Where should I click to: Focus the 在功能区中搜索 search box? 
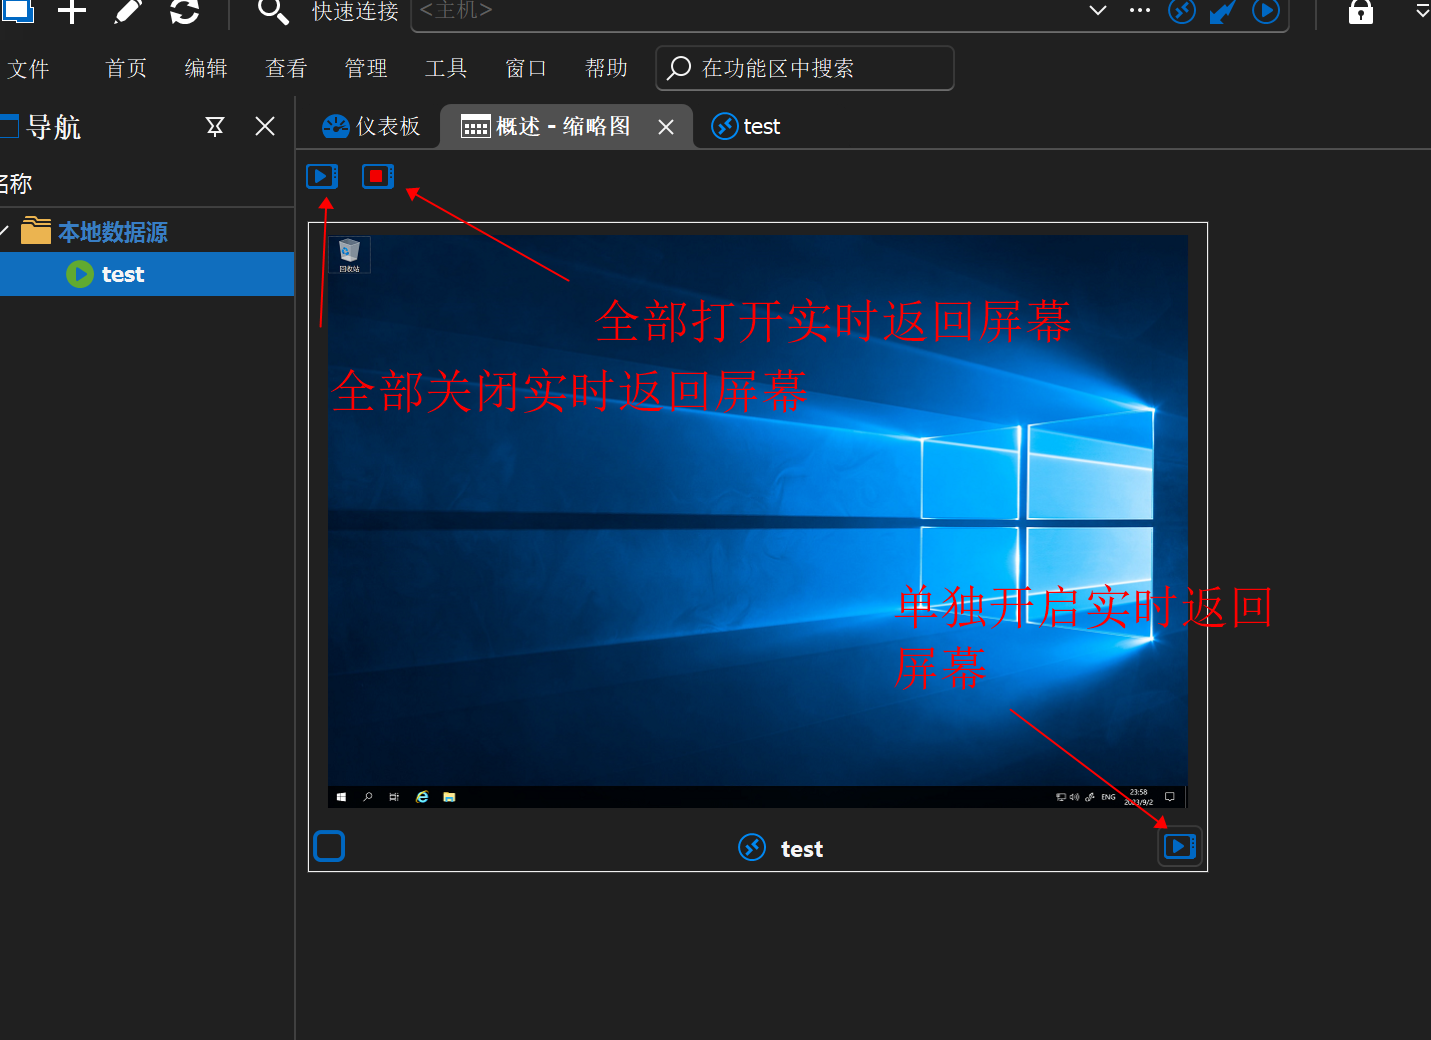(x=805, y=68)
